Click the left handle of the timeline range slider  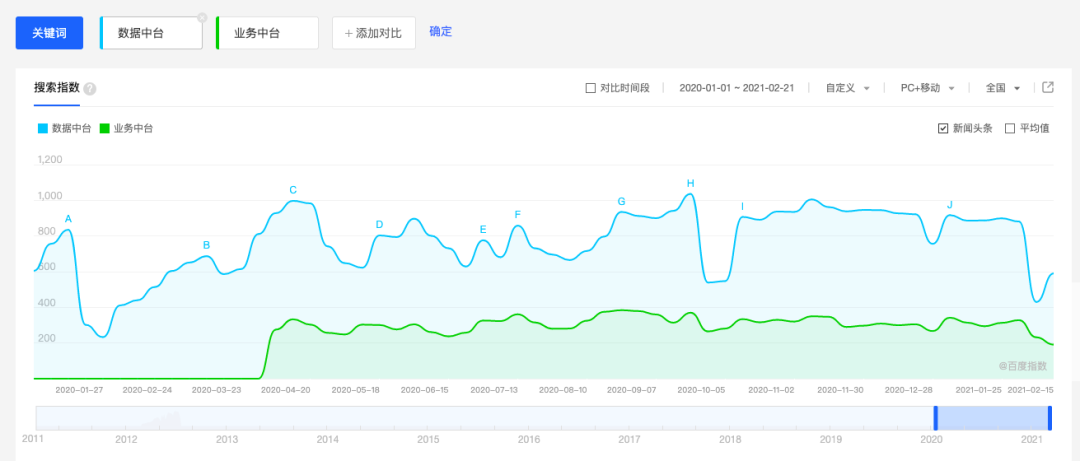[x=936, y=418]
